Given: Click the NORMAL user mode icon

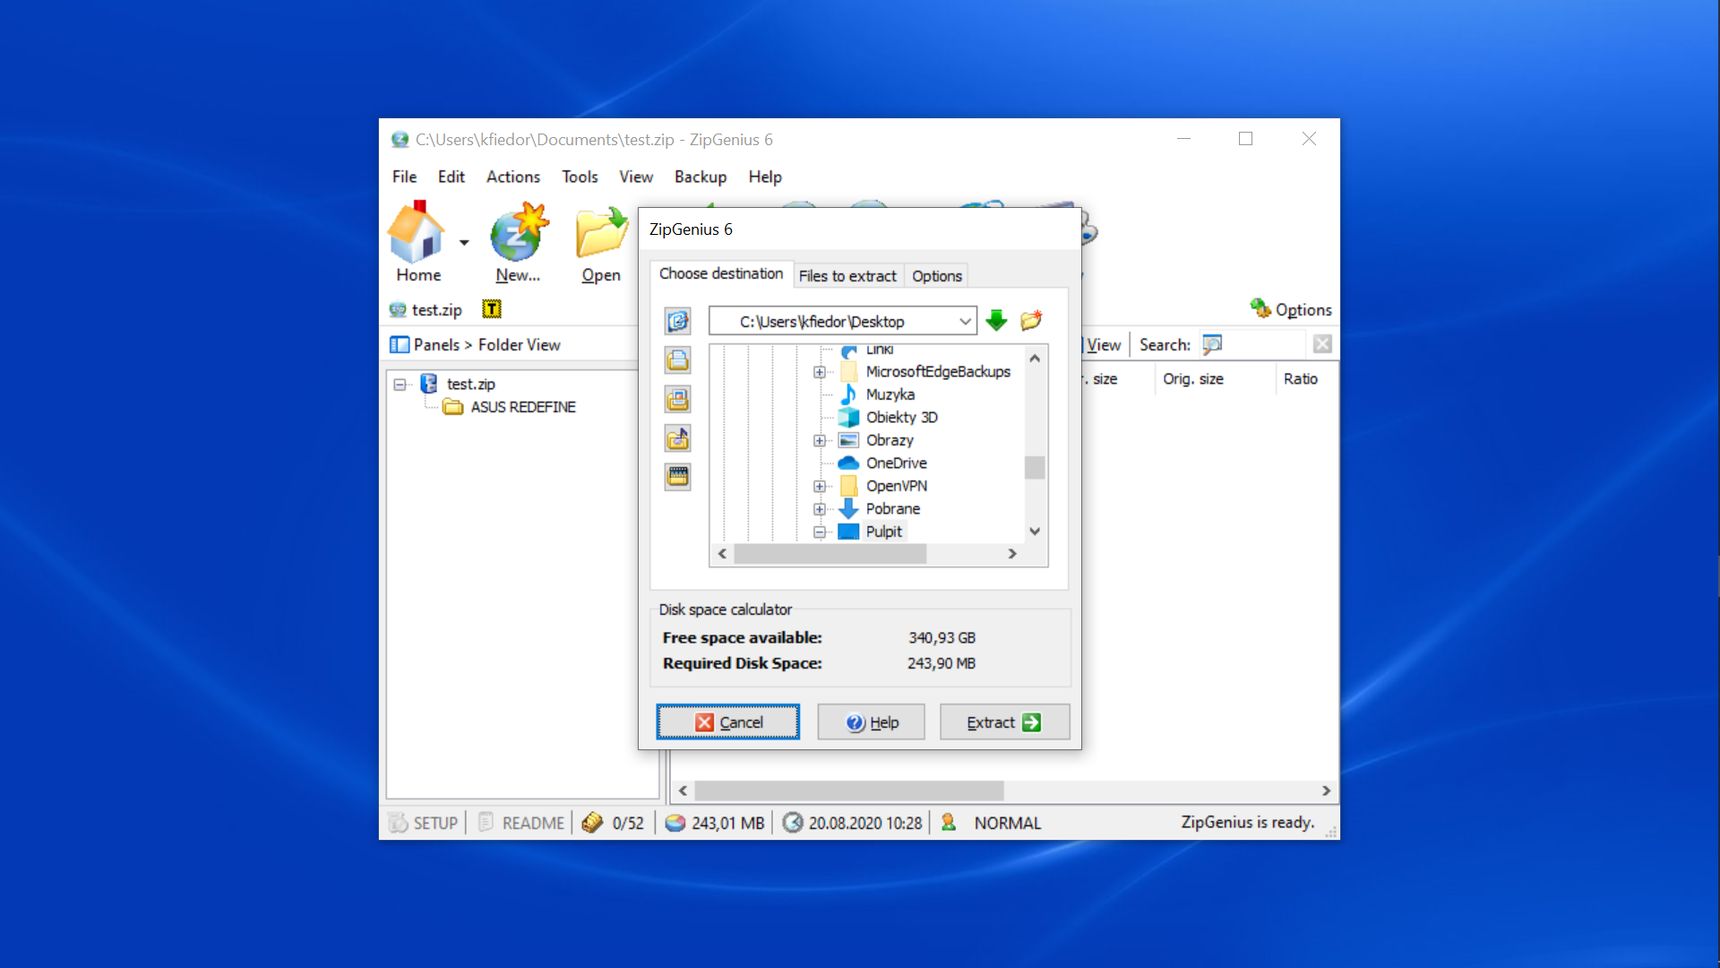Looking at the screenshot, I should 949,822.
